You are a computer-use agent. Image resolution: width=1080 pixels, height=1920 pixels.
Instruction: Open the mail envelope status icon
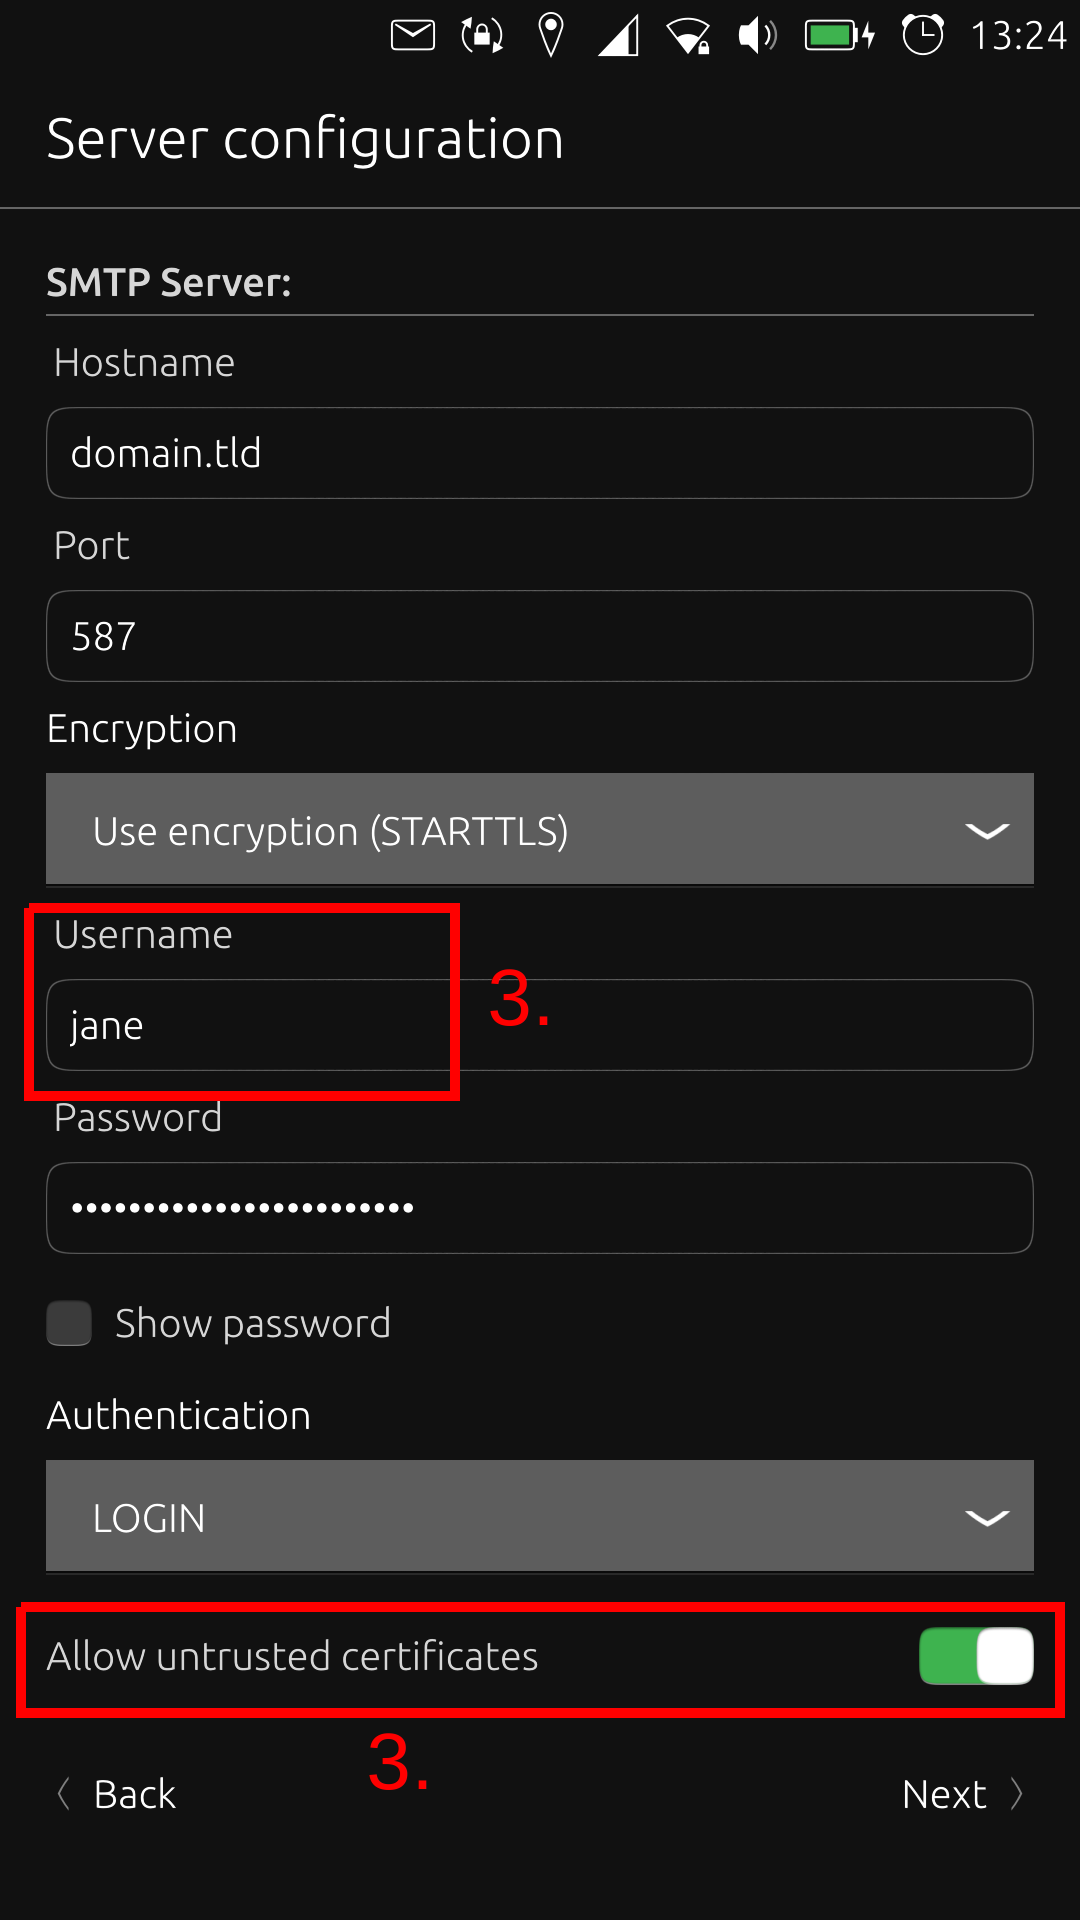412,36
